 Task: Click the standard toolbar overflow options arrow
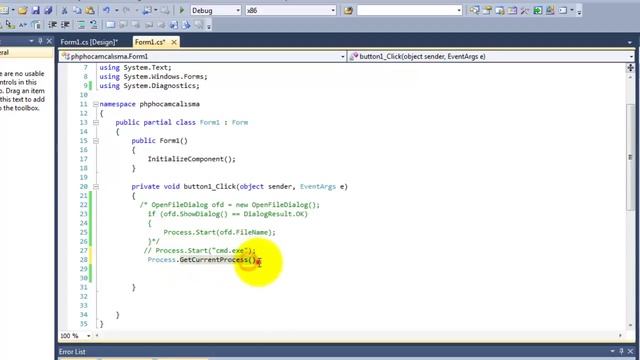[579, 12]
